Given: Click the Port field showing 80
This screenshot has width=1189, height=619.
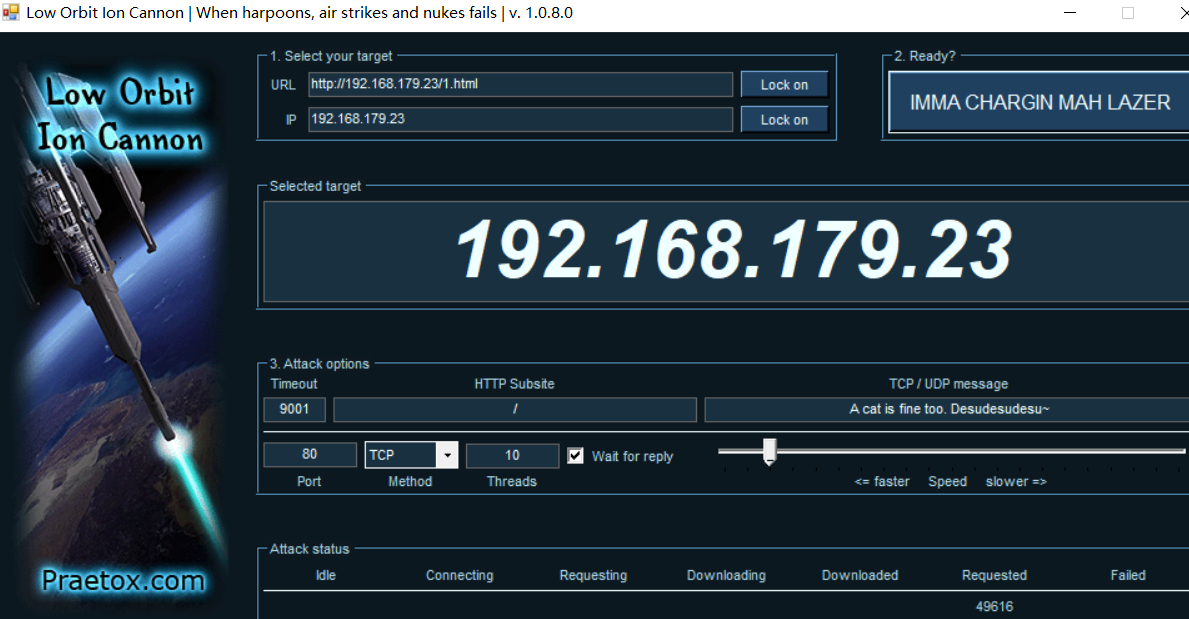Looking at the screenshot, I should pyautogui.click(x=309, y=454).
